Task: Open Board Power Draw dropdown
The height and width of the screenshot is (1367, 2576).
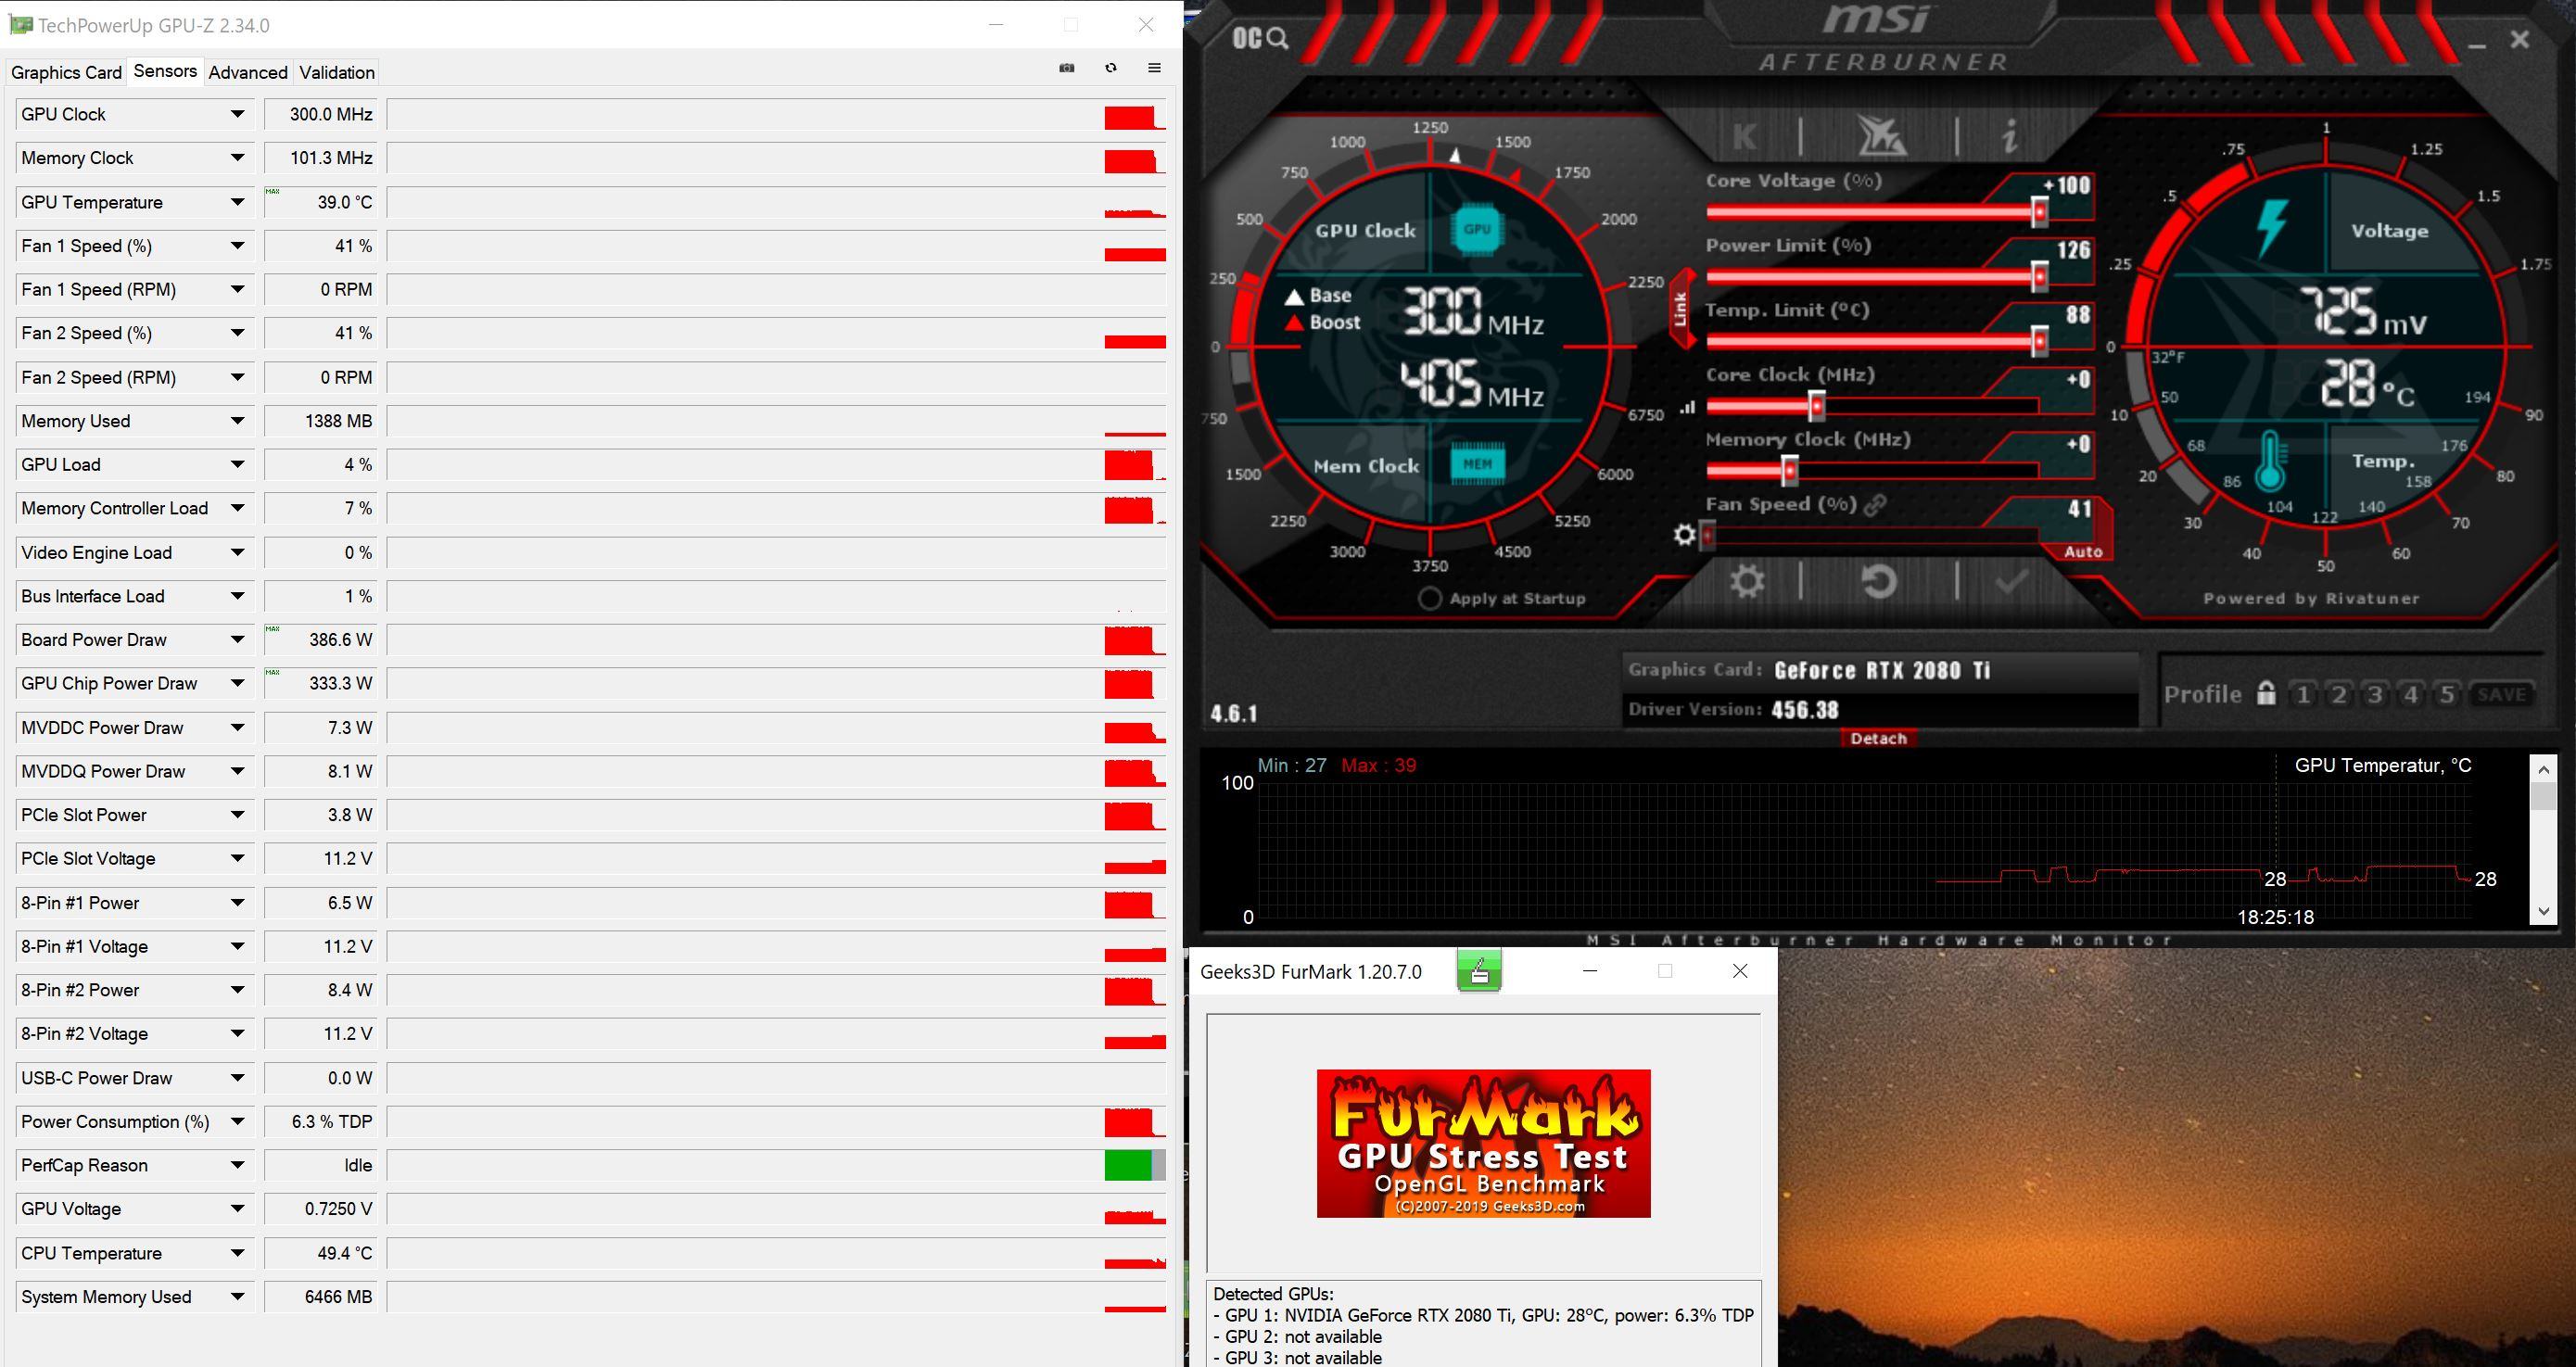Action: click(x=237, y=640)
